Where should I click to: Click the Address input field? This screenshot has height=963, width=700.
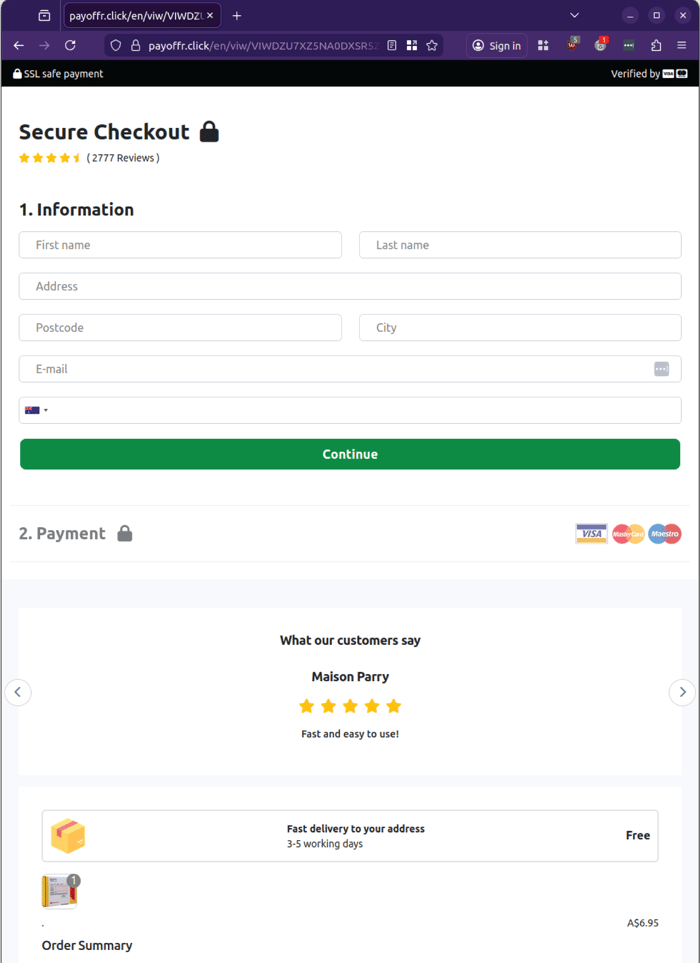[350, 286]
